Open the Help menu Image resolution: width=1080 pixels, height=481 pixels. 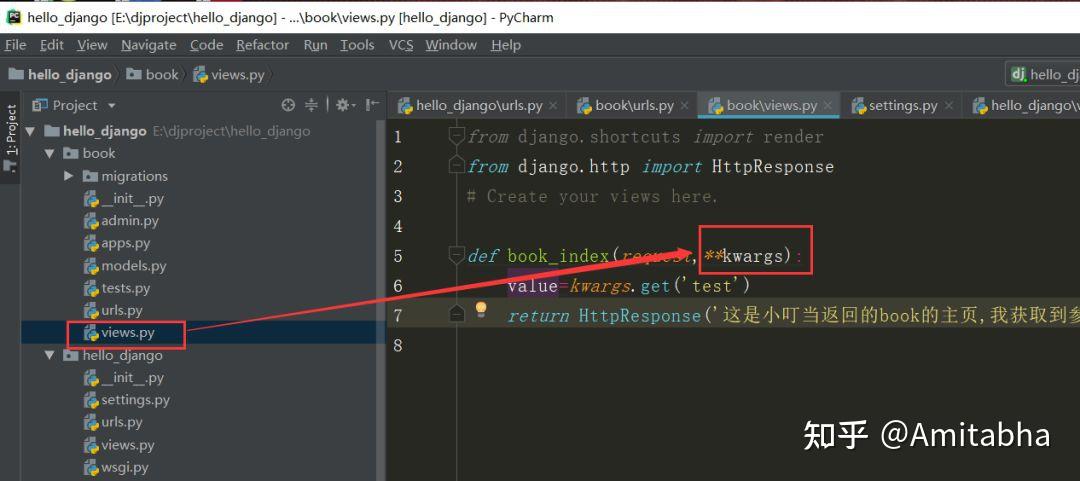(x=506, y=45)
